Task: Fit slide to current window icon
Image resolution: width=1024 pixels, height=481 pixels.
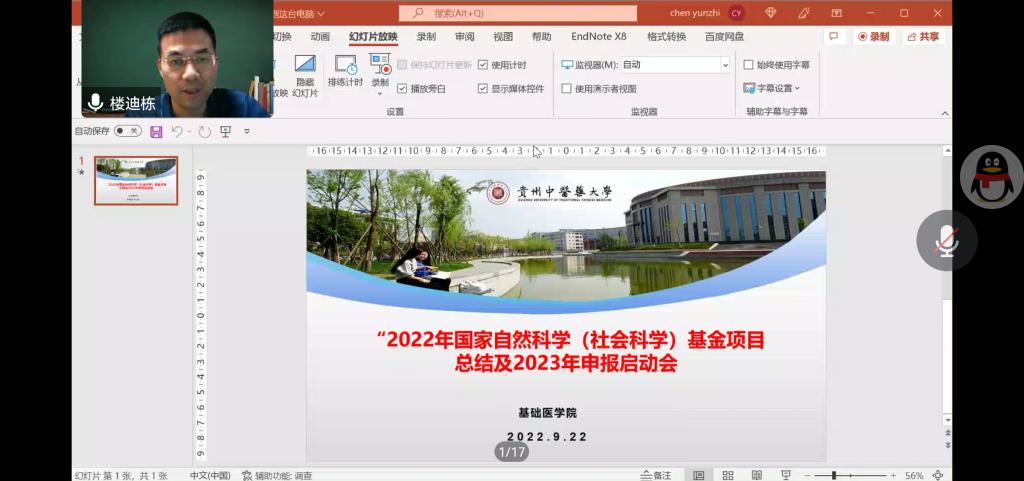Action: [938, 475]
